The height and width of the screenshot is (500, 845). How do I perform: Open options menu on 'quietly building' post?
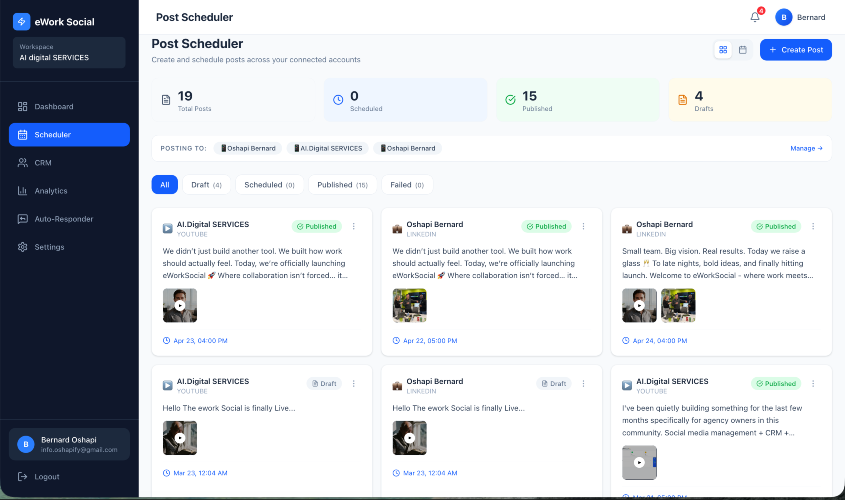tap(813, 384)
